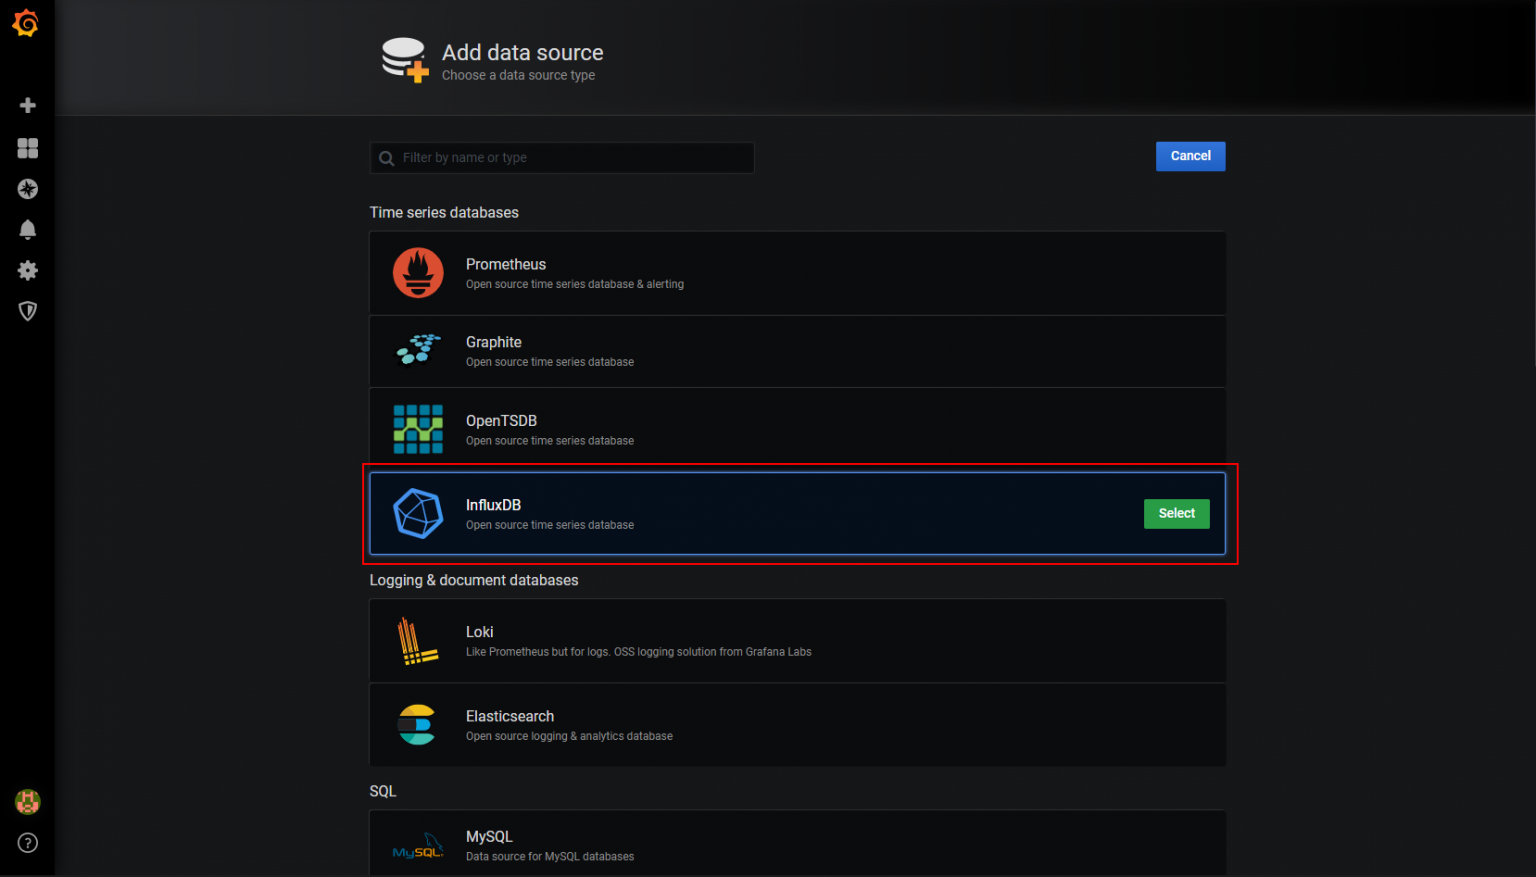Open the Alerting bell icon
This screenshot has width=1536, height=877.
28,230
